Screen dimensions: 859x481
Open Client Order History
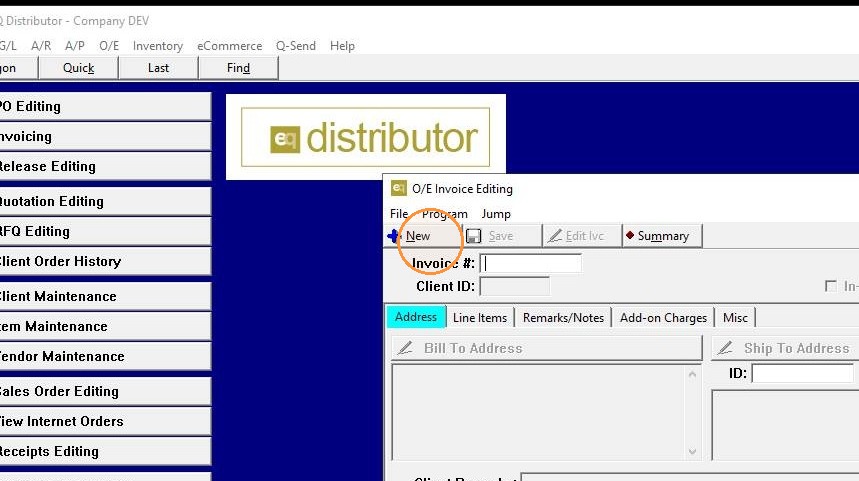point(104,261)
